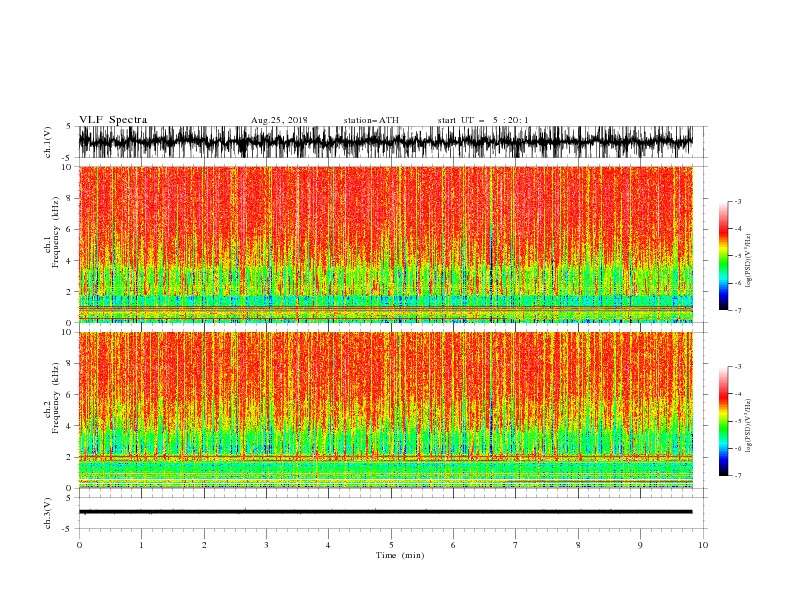Click the "7" tick on the time axis
Image resolution: width=792 pixels, height=612 pixels.
516,545
